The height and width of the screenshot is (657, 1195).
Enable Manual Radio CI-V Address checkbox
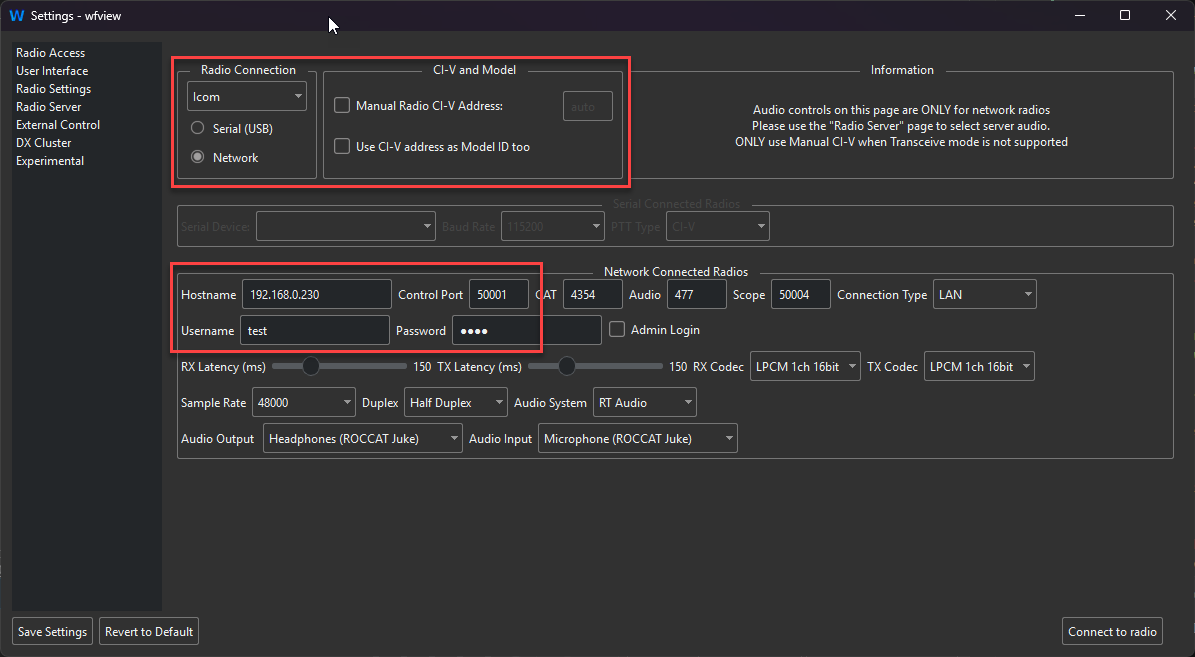click(x=342, y=105)
